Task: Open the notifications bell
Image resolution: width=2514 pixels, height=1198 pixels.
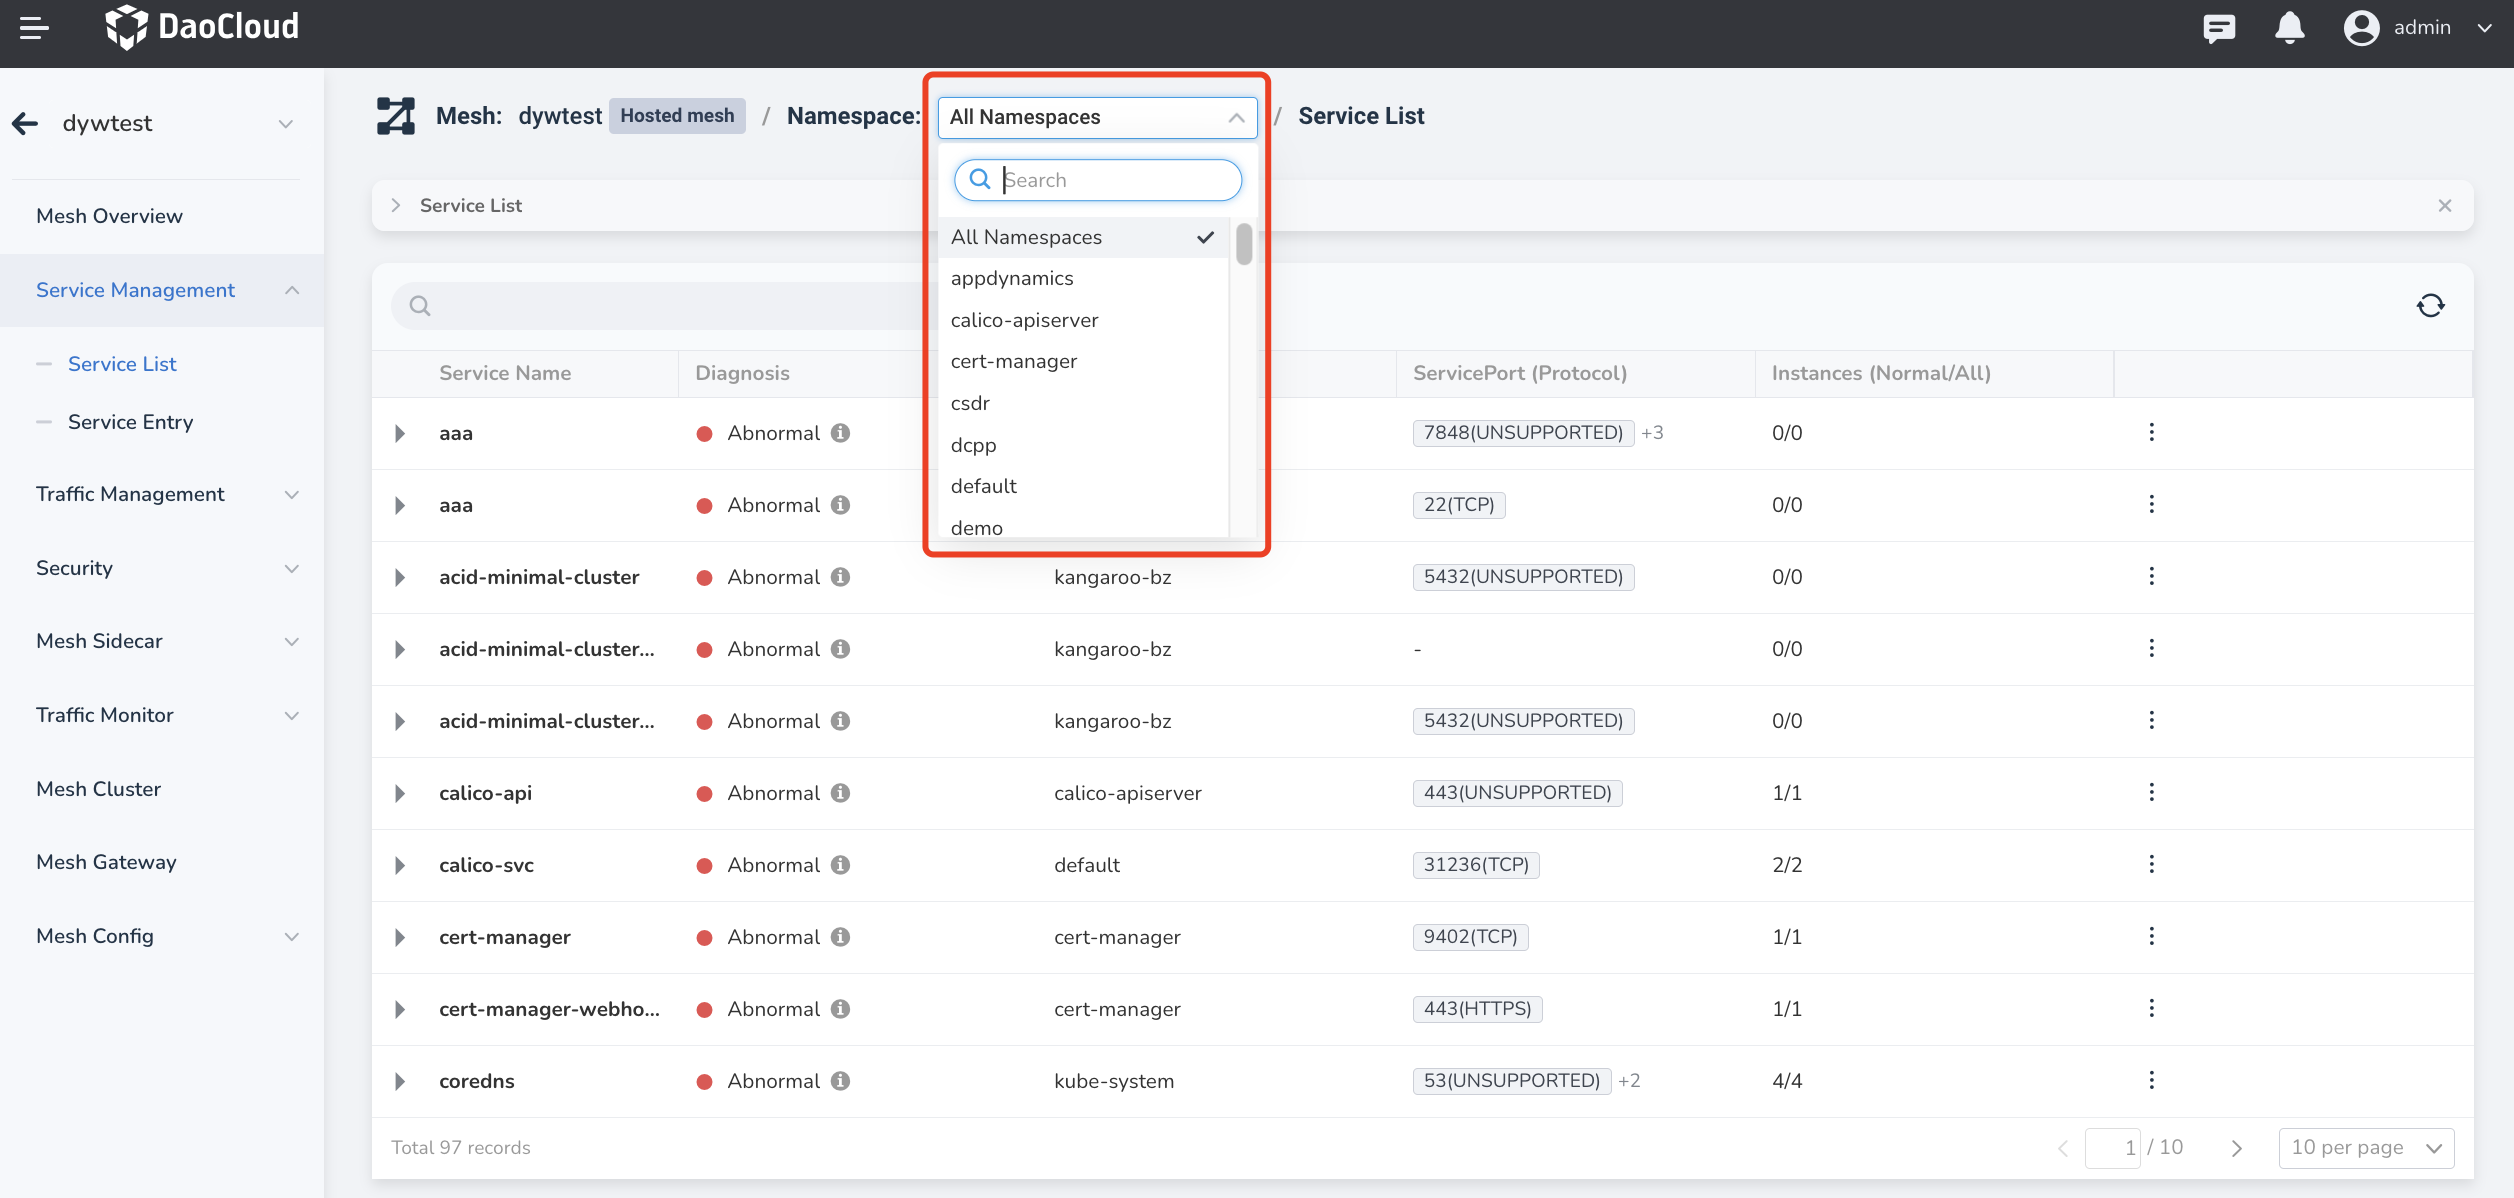Action: (2289, 28)
